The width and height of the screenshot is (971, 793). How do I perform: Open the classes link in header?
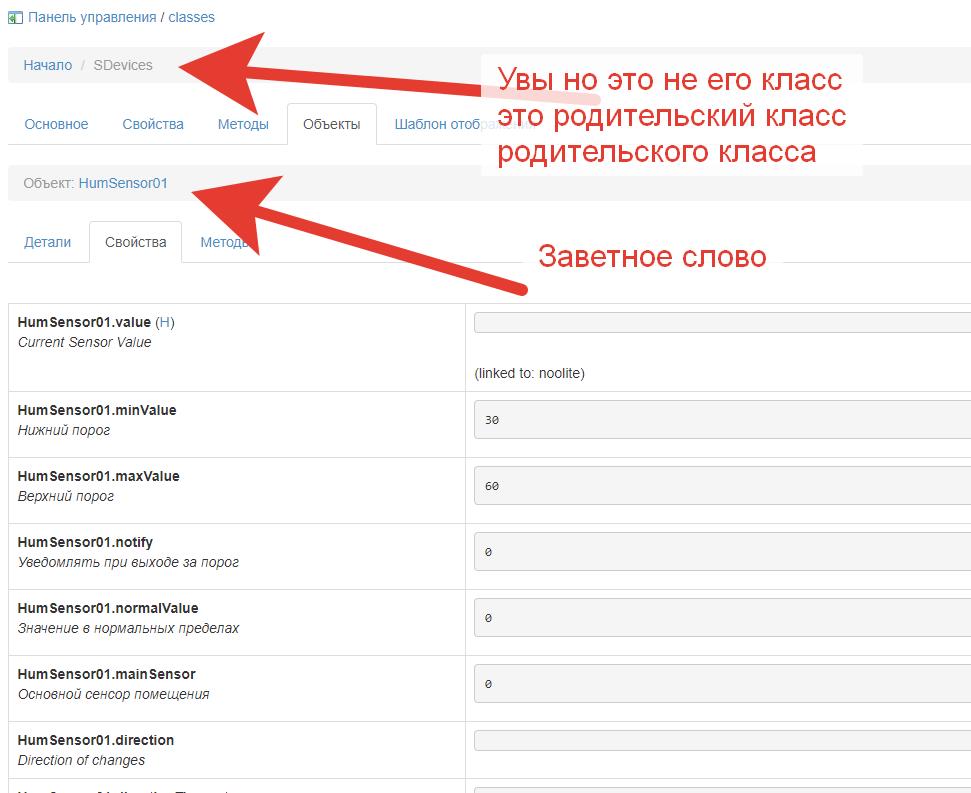pos(191,17)
